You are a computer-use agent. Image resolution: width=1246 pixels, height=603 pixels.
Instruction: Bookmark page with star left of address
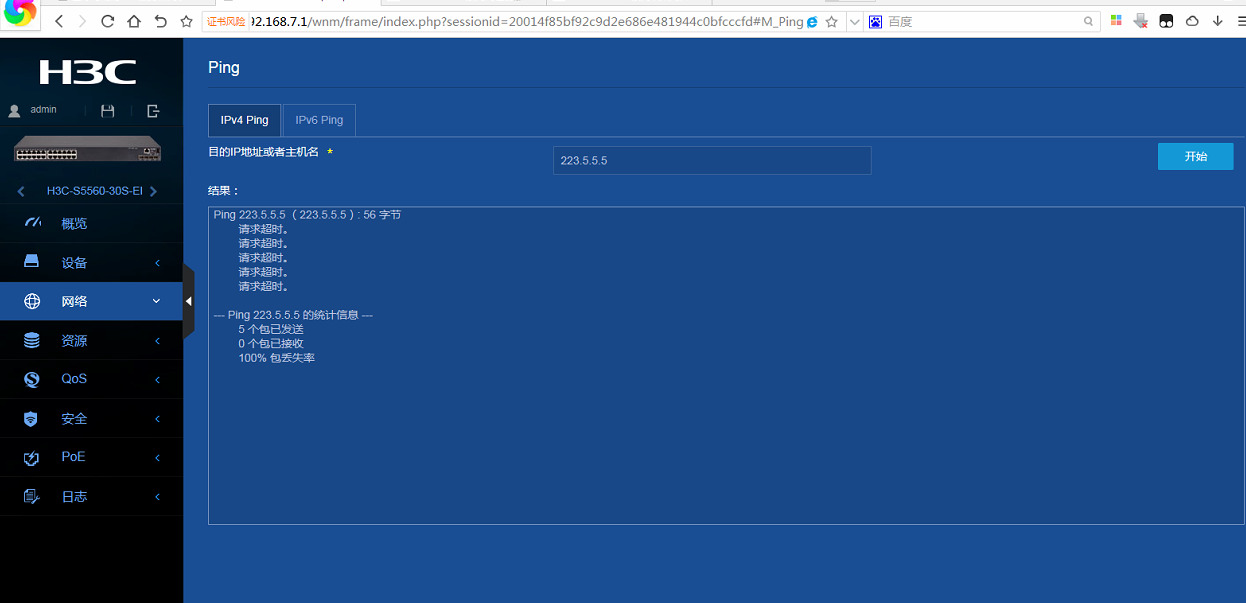pos(186,21)
